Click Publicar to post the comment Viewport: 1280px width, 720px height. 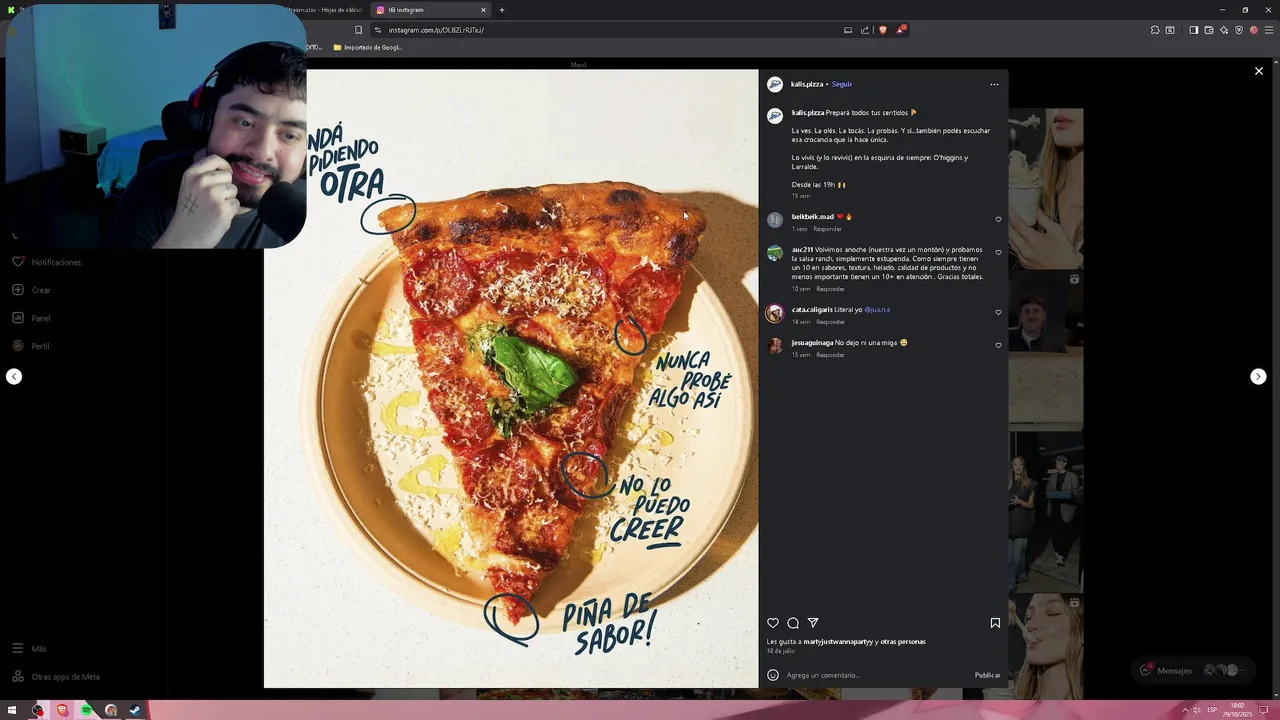(x=987, y=675)
